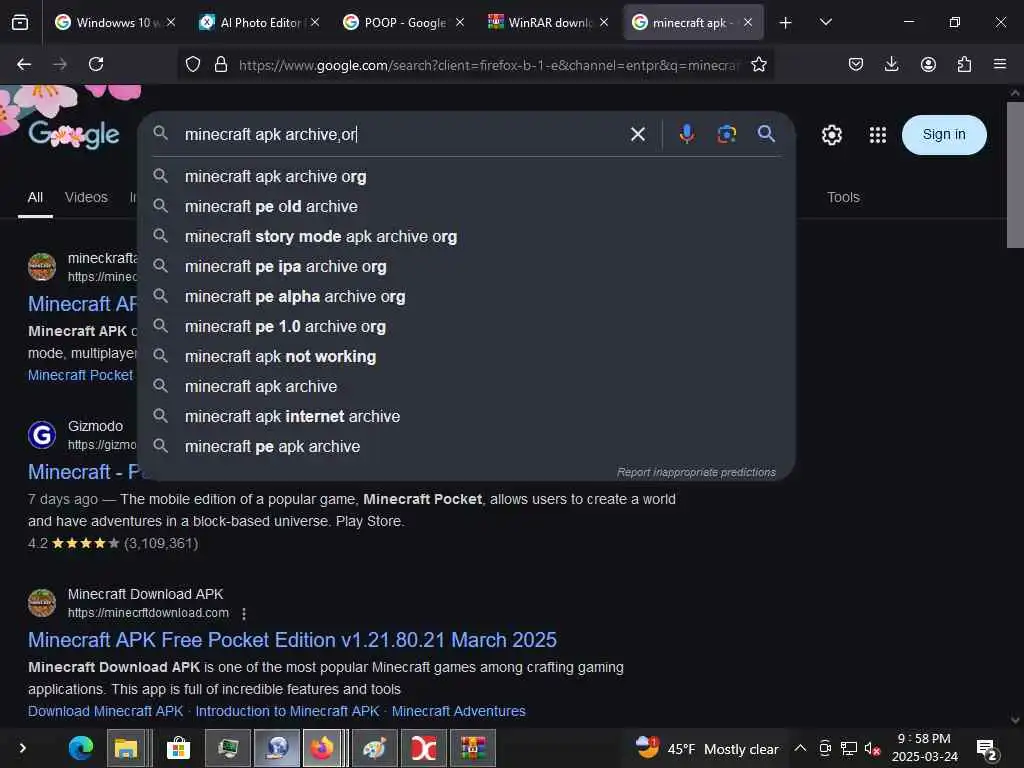Open the Firefox downloads panel
This screenshot has height=768, width=1024.
[891, 64]
